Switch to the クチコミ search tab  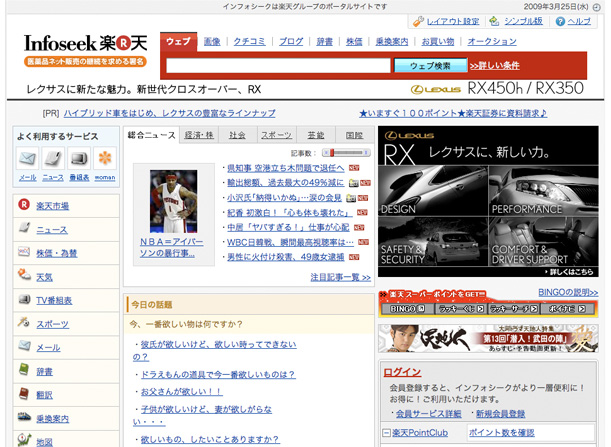249,42
